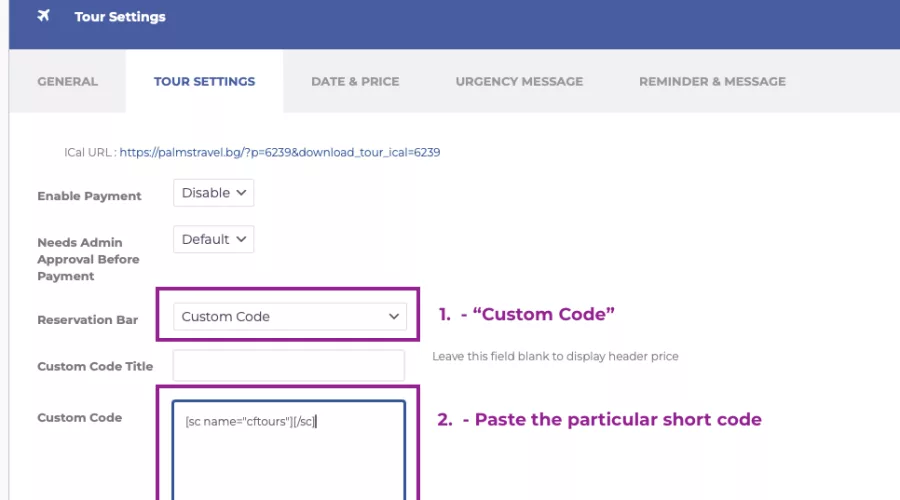
Task: Open the Date & Price tab
Action: (355, 82)
